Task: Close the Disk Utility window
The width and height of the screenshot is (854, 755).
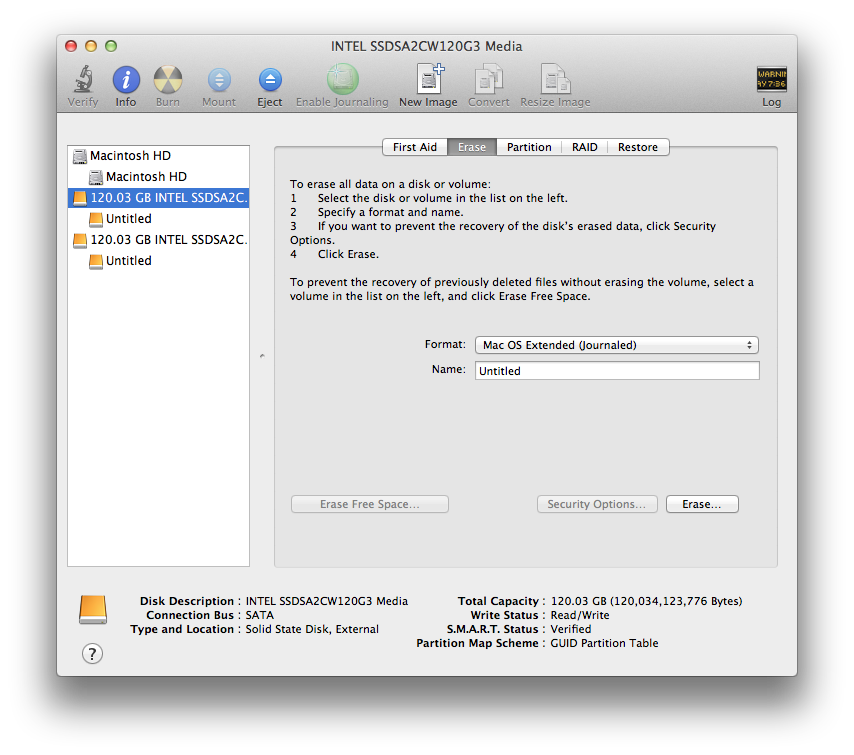Action: point(71,46)
